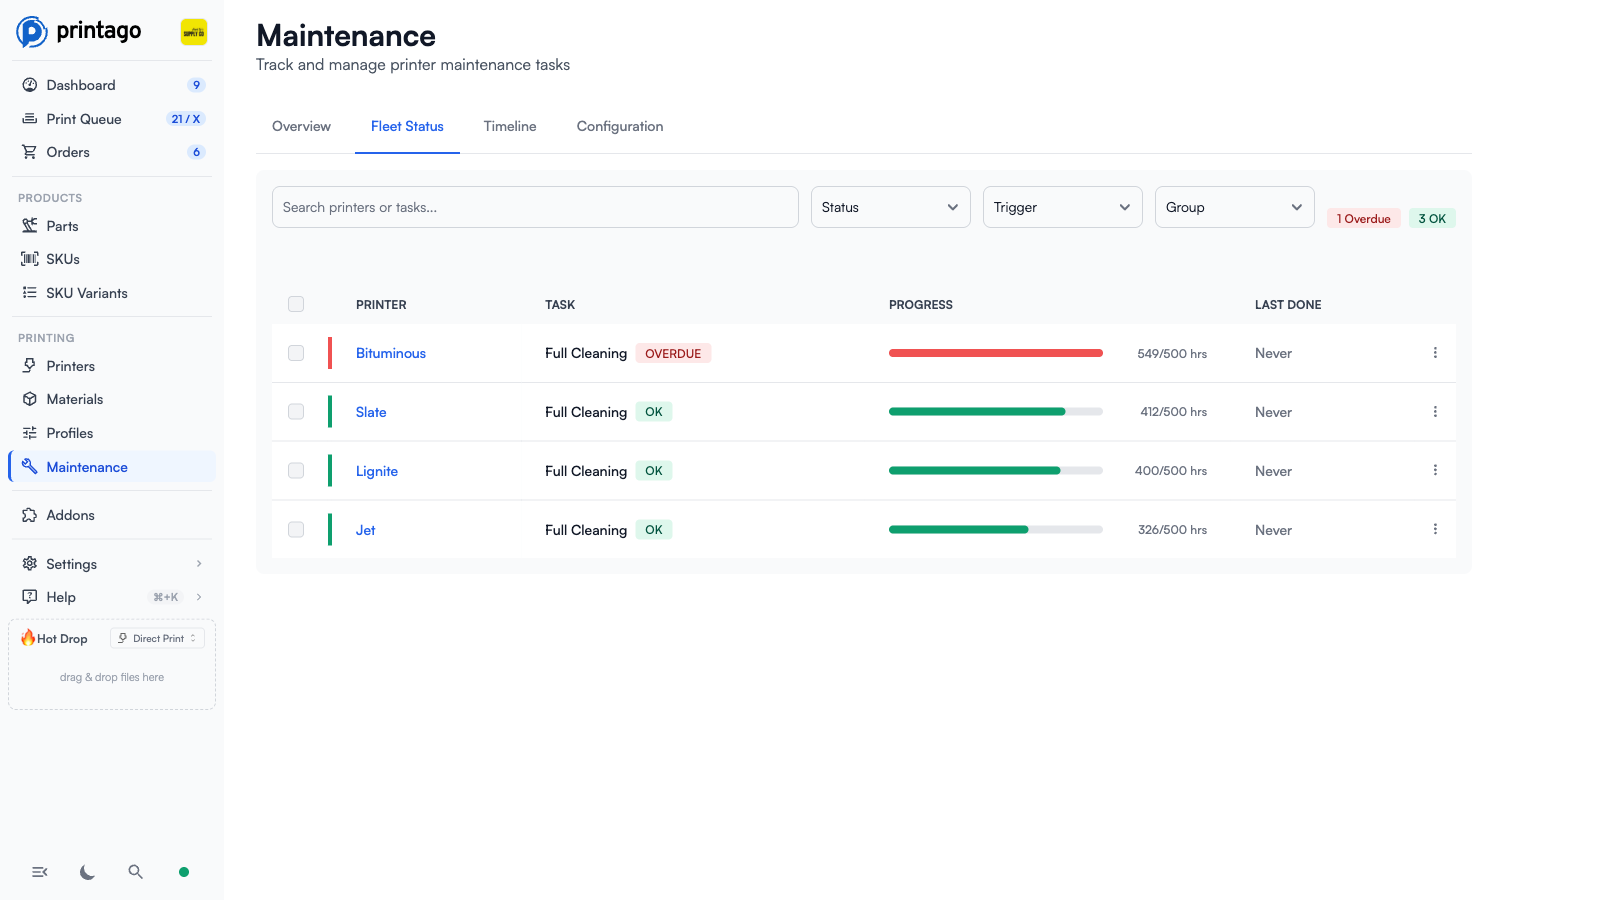Toggle dark mode moon icon
1600x900 pixels.
(88, 872)
